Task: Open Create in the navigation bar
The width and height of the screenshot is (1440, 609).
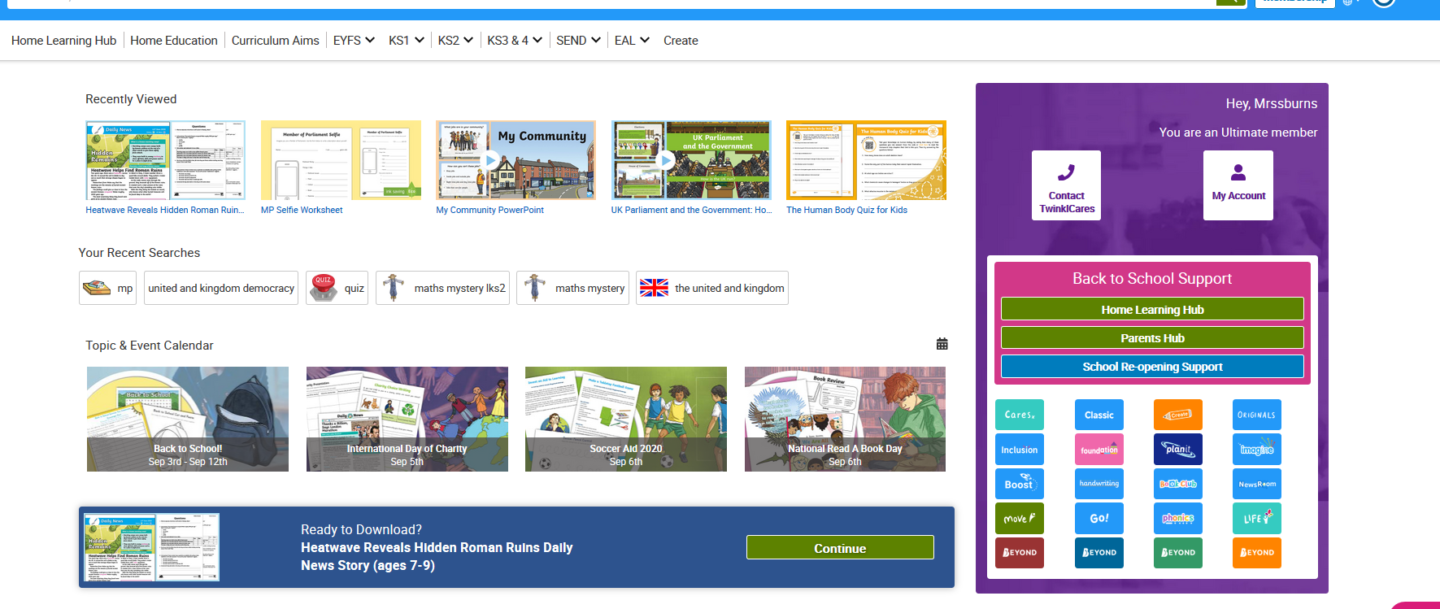Action: click(x=681, y=40)
